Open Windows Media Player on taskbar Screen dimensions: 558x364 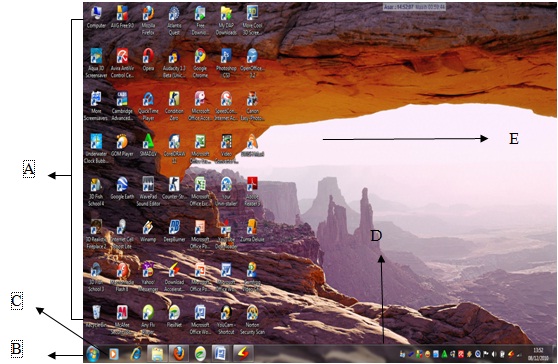[x=113, y=354]
